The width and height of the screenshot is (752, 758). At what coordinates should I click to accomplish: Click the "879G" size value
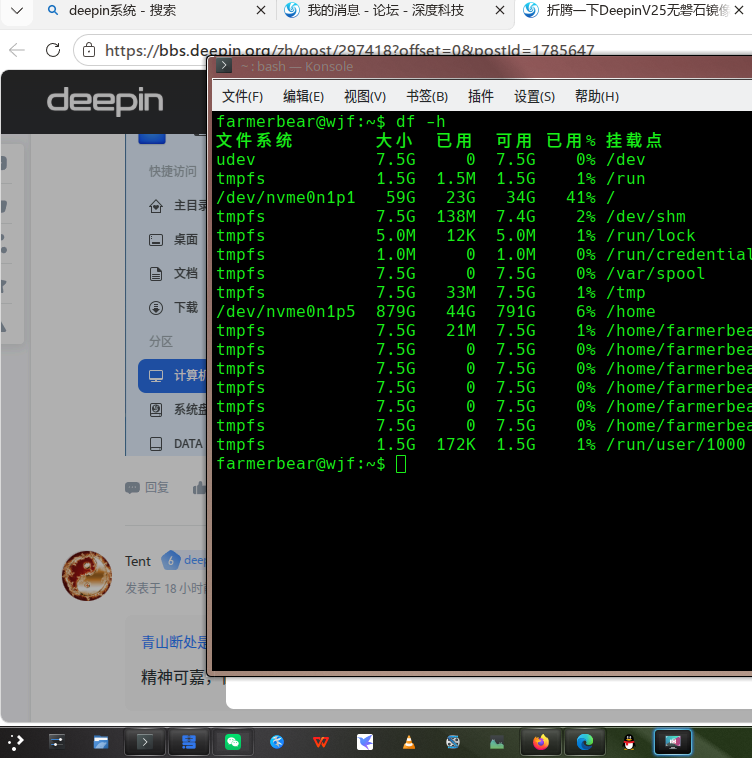(396, 312)
